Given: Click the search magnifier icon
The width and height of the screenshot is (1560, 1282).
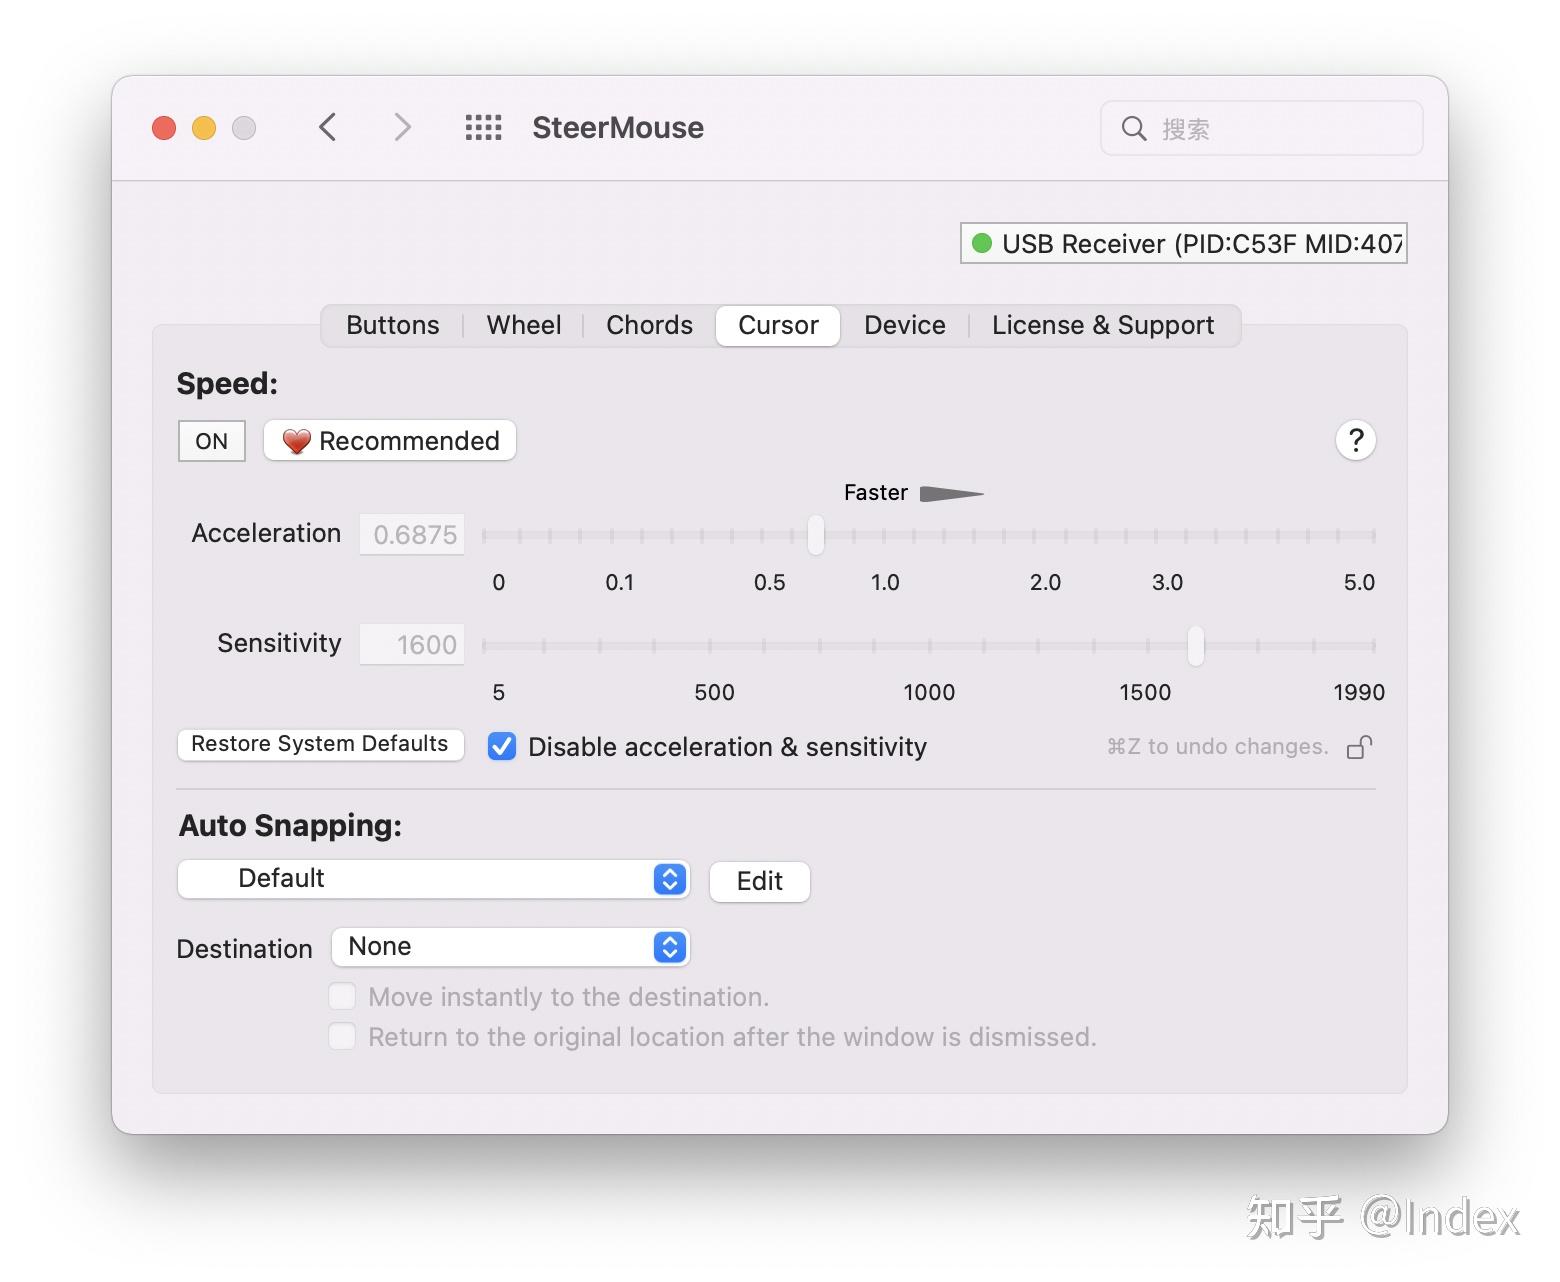Looking at the screenshot, I should pyautogui.click(x=1134, y=128).
